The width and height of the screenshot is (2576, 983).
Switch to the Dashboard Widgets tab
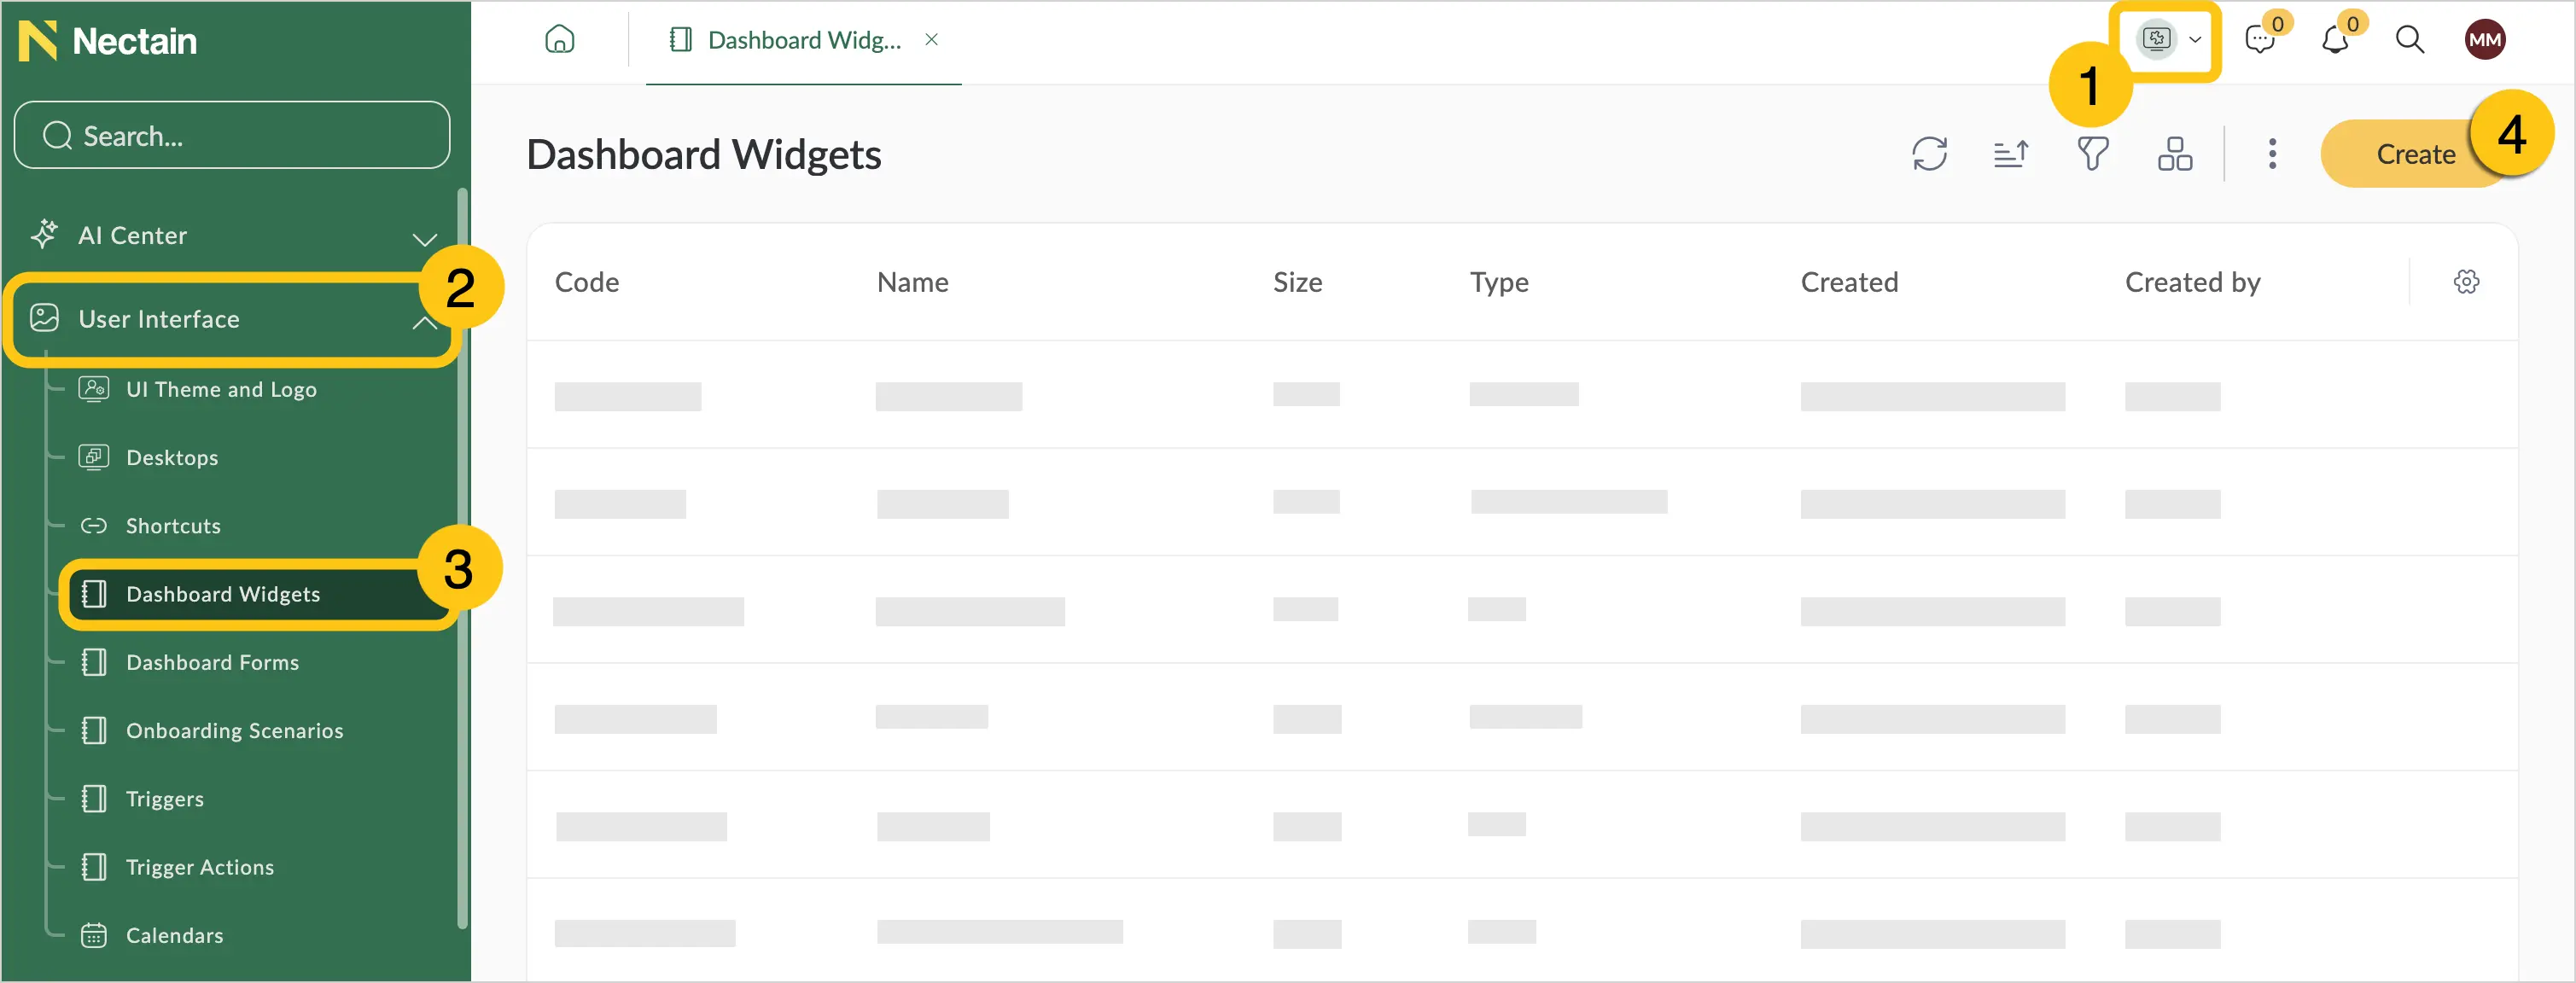coord(789,40)
